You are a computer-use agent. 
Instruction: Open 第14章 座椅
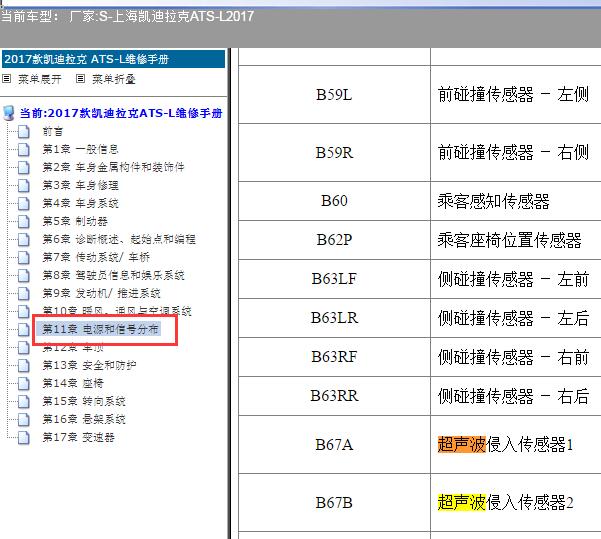[73, 384]
